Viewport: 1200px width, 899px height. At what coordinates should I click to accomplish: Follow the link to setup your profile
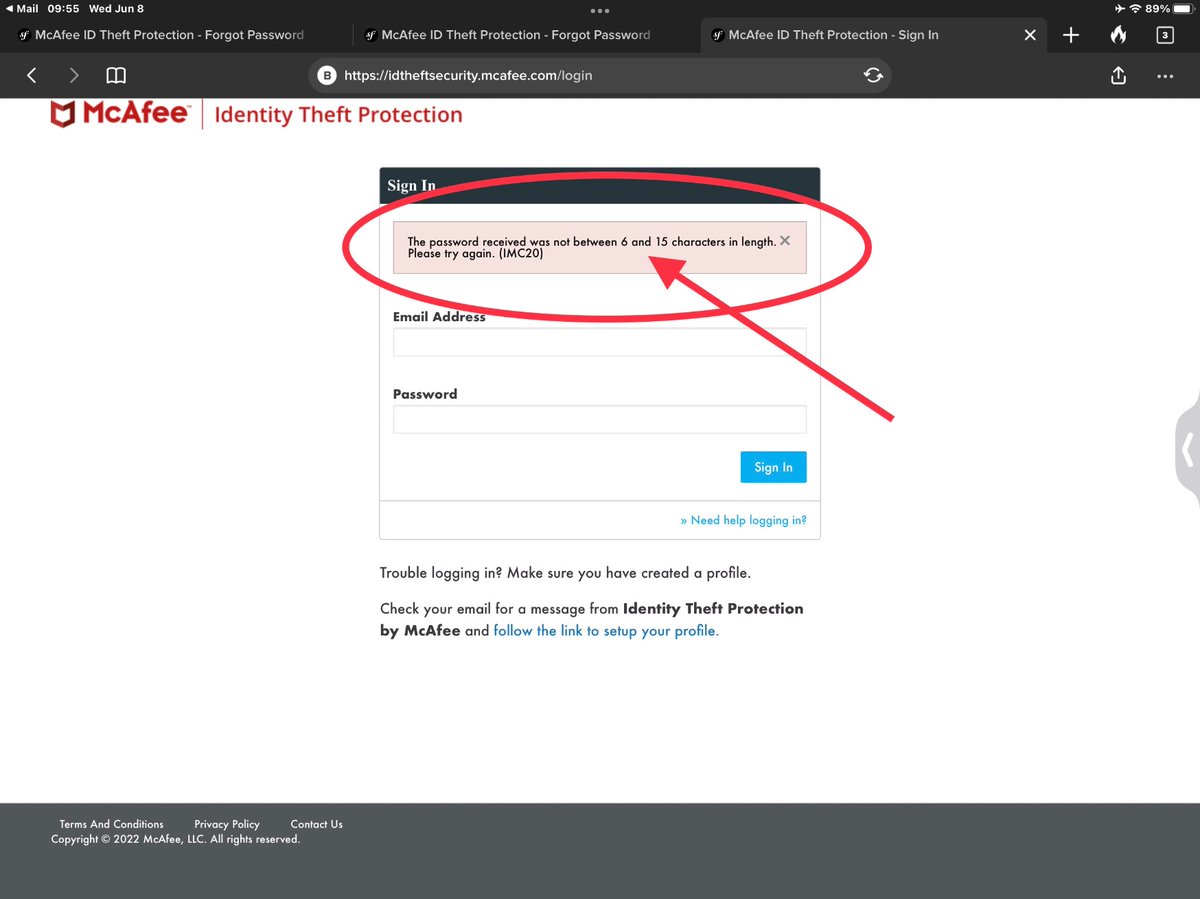tap(606, 631)
